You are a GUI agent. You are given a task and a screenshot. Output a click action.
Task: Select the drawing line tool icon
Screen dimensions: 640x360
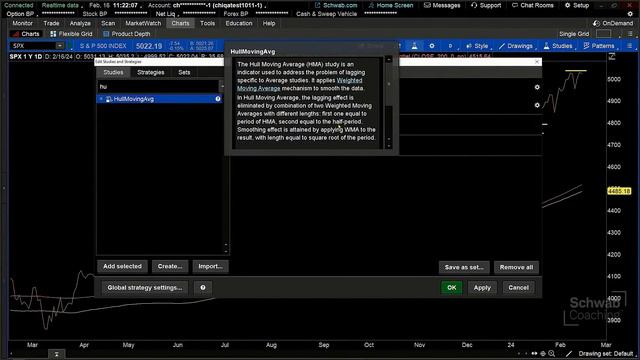pyautogui.click(x=569, y=353)
